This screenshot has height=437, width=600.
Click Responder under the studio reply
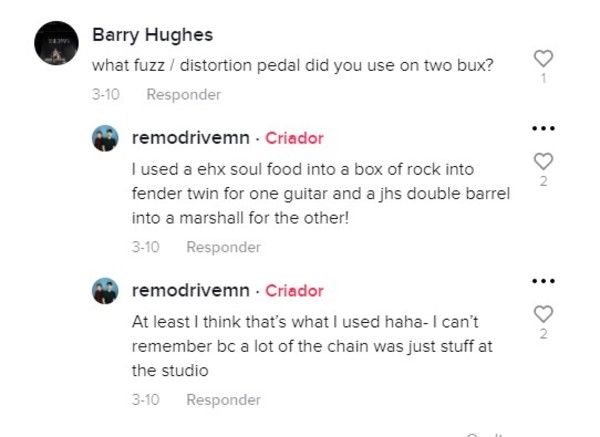(223, 400)
